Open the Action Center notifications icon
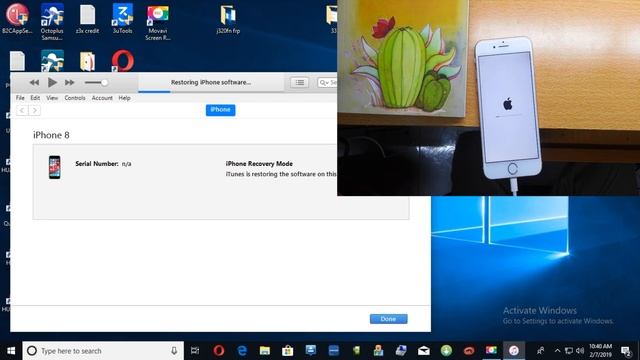 [x=626, y=351]
